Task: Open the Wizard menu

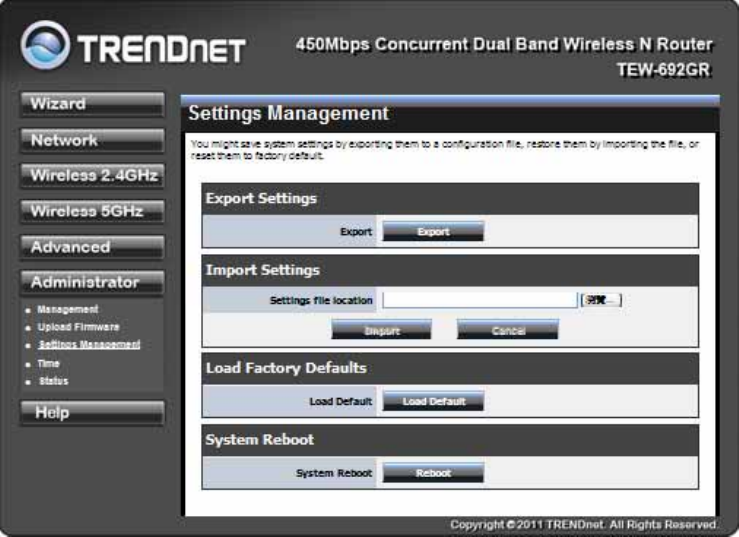Action: click(92, 104)
